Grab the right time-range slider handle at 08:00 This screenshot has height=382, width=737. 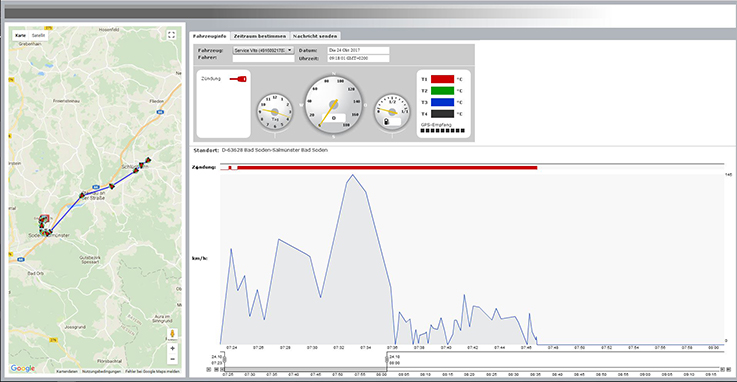tap(387, 359)
